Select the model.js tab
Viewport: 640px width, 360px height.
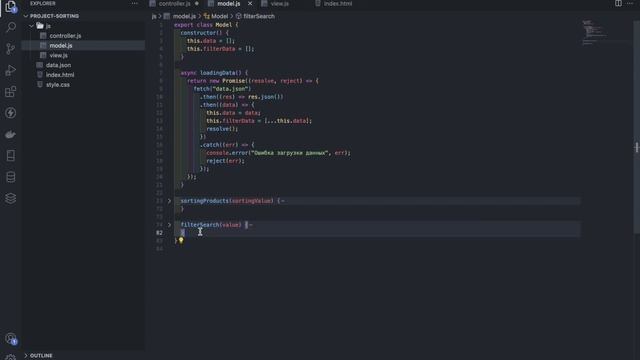pos(228,4)
